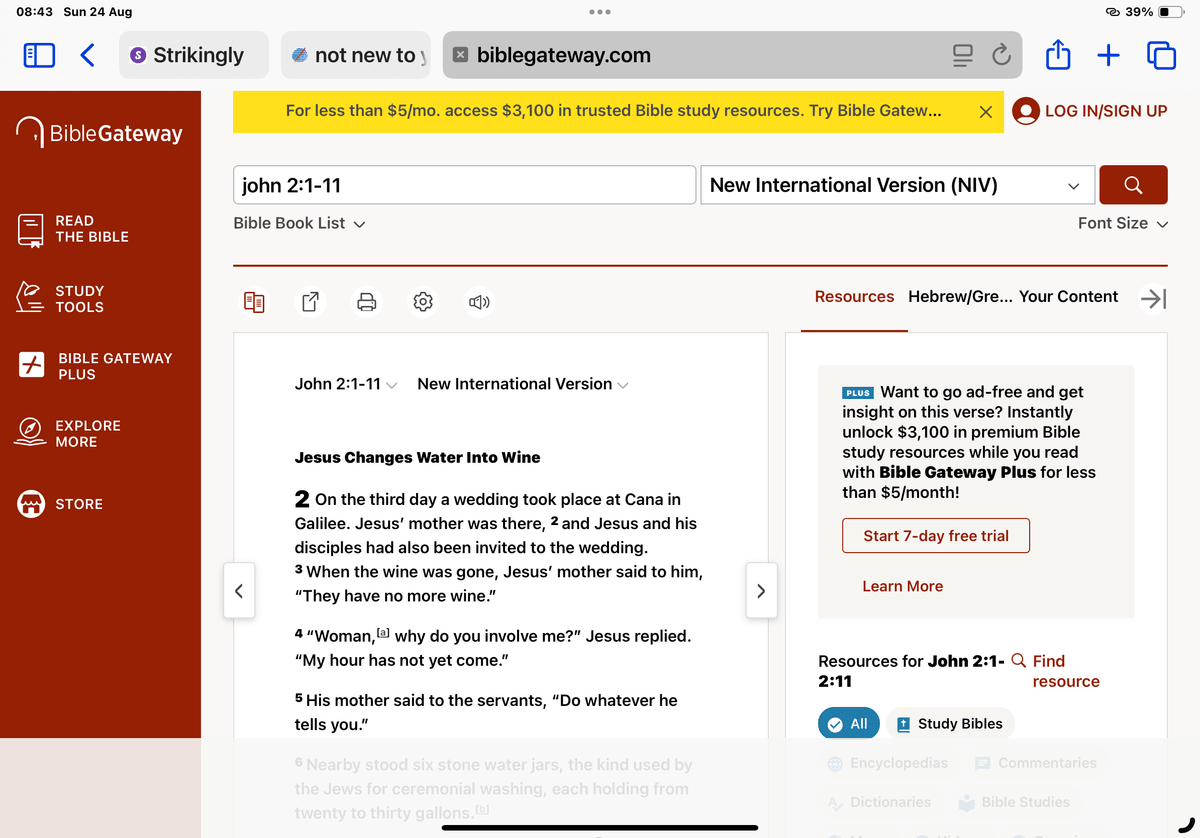
Task: Click the yellow Bible Gateway Plus promo text
Action: point(613,111)
